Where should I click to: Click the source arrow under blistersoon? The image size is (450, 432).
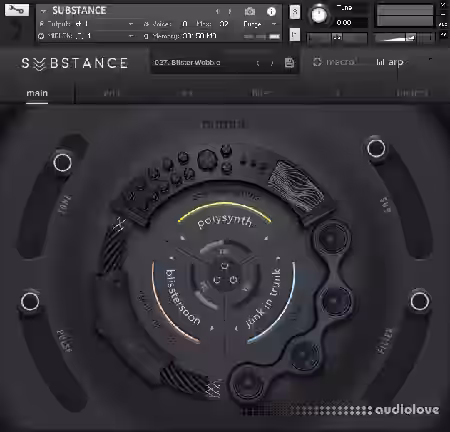[211, 328]
